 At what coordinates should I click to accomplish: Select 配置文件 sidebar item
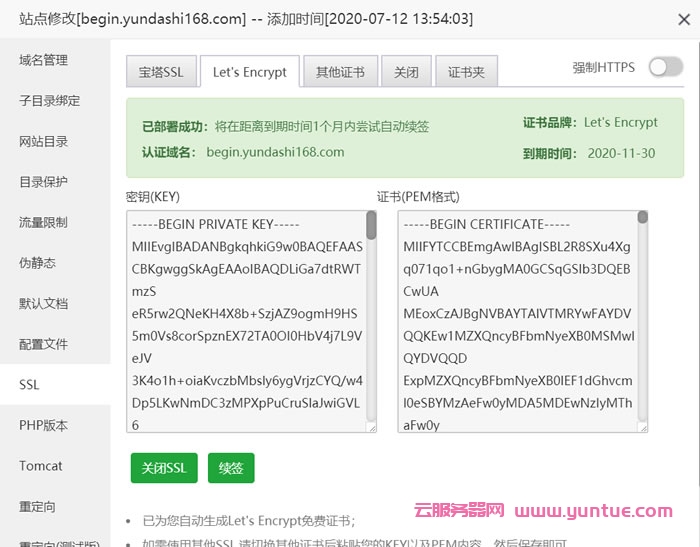tap(44, 344)
